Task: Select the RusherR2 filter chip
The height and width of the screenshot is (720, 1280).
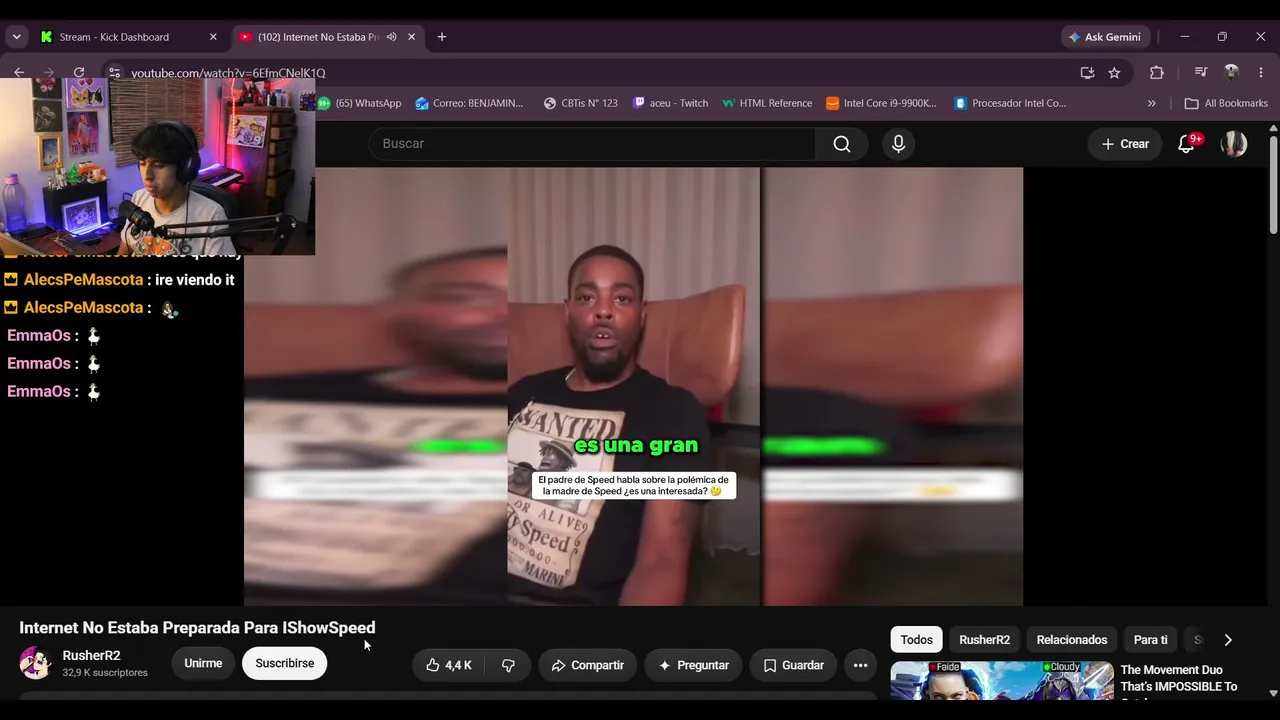Action: click(x=985, y=640)
